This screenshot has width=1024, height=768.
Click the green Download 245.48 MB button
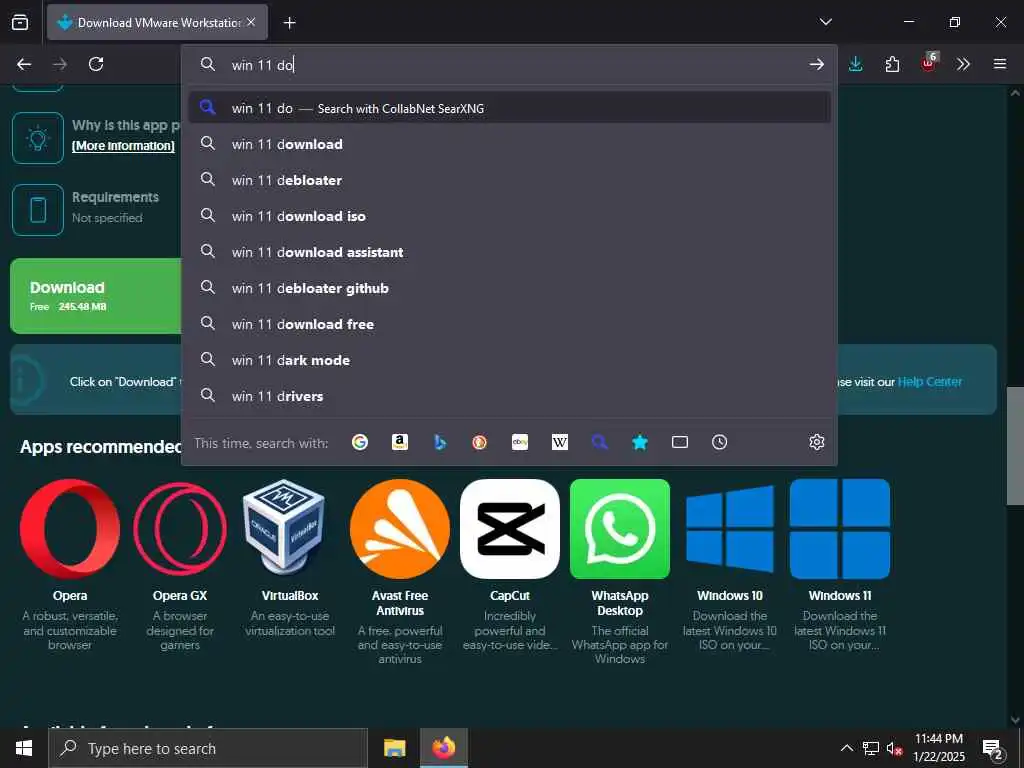(95, 296)
